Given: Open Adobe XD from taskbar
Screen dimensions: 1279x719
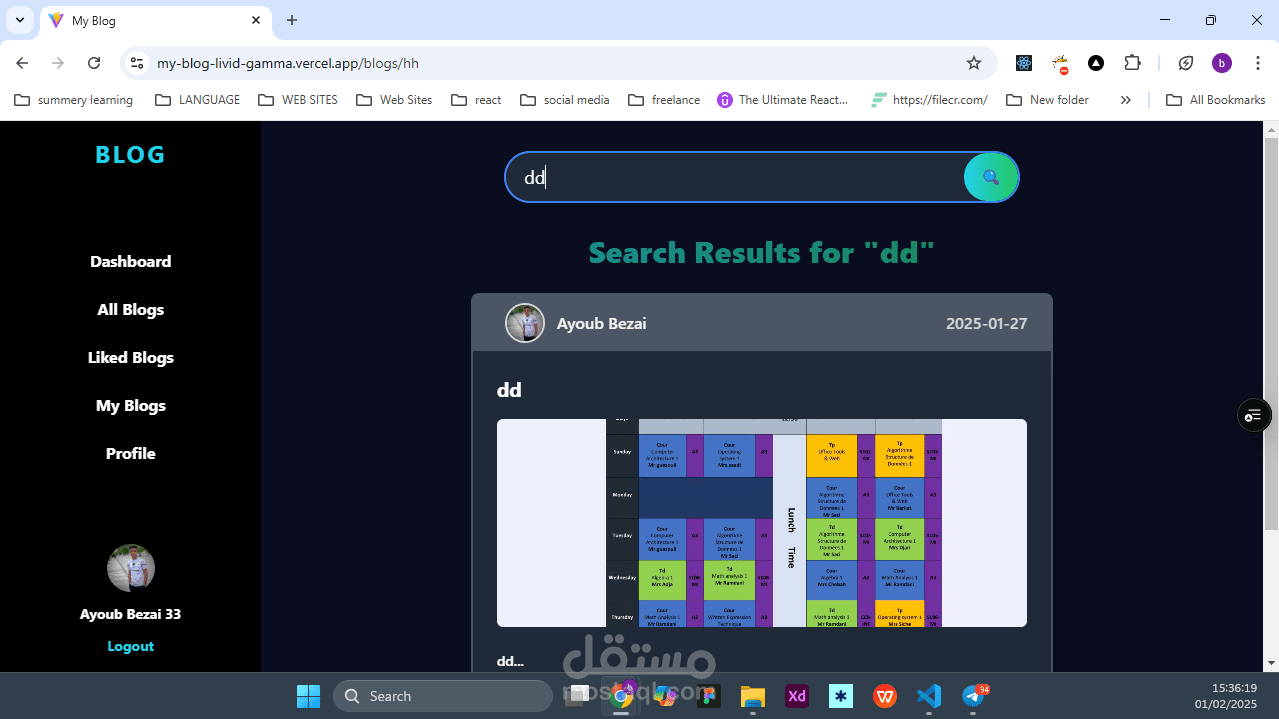Looking at the screenshot, I should point(797,696).
